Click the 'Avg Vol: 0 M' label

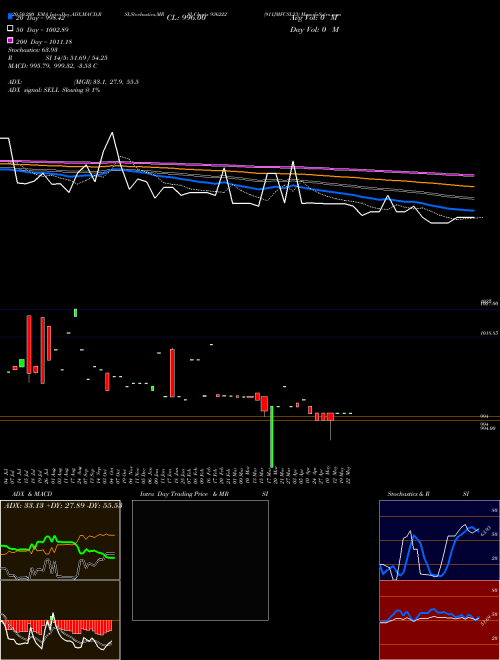tap(314, 18)
